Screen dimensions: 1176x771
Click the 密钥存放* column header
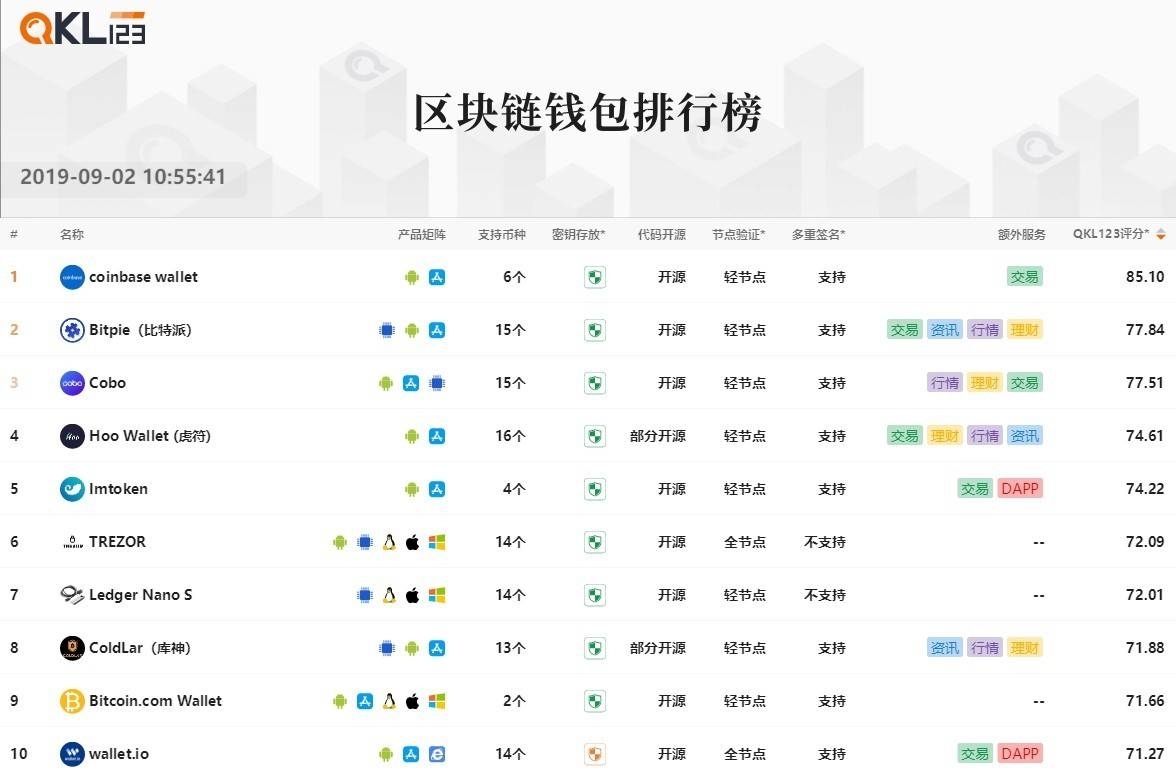(x=578, y=235)
